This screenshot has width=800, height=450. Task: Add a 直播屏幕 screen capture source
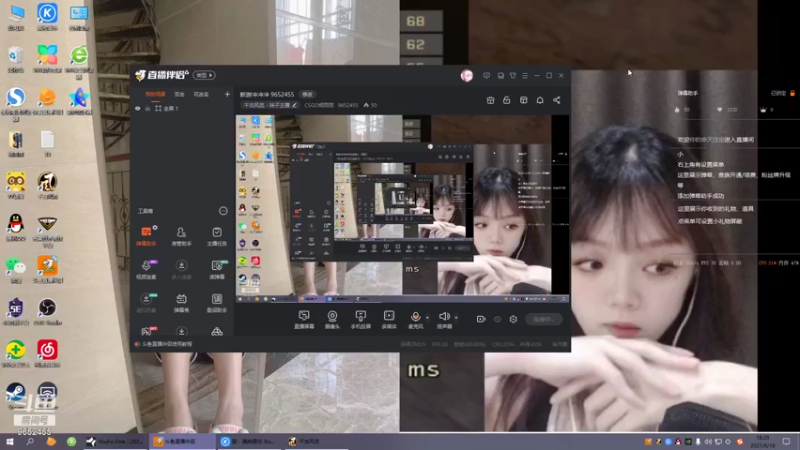pyautogui.click(x=304, y=319)
